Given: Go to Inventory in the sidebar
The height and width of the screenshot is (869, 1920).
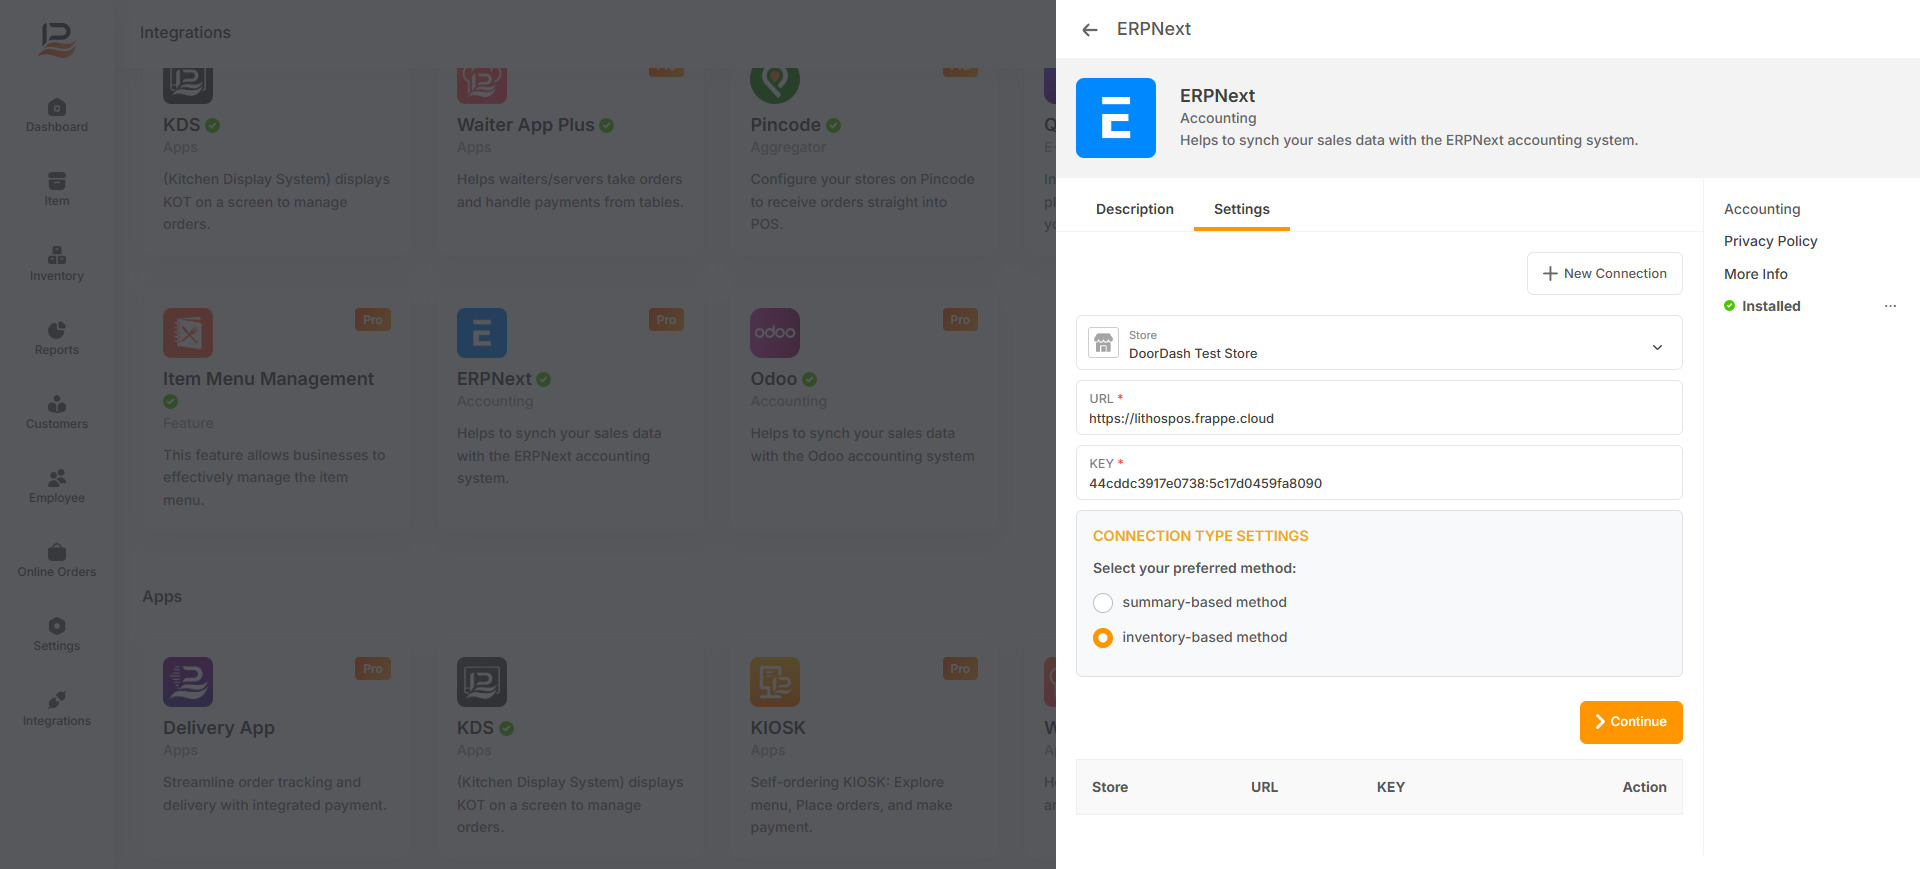Looking at the screenshot, I should pos(57,264).
